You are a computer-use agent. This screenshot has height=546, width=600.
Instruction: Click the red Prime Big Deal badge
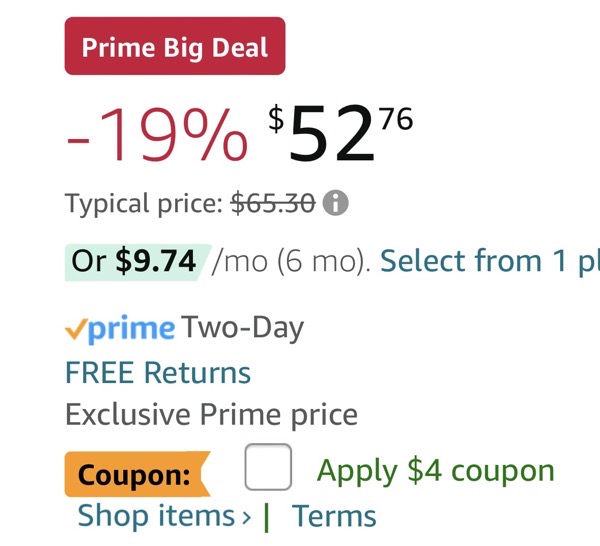[175, 47]
